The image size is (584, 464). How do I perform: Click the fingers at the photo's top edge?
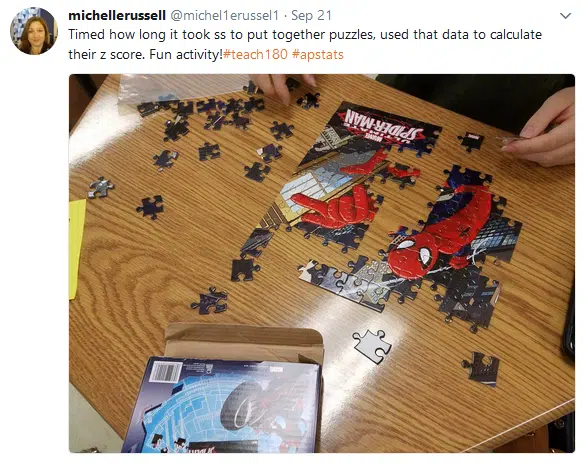coord(282,86)
